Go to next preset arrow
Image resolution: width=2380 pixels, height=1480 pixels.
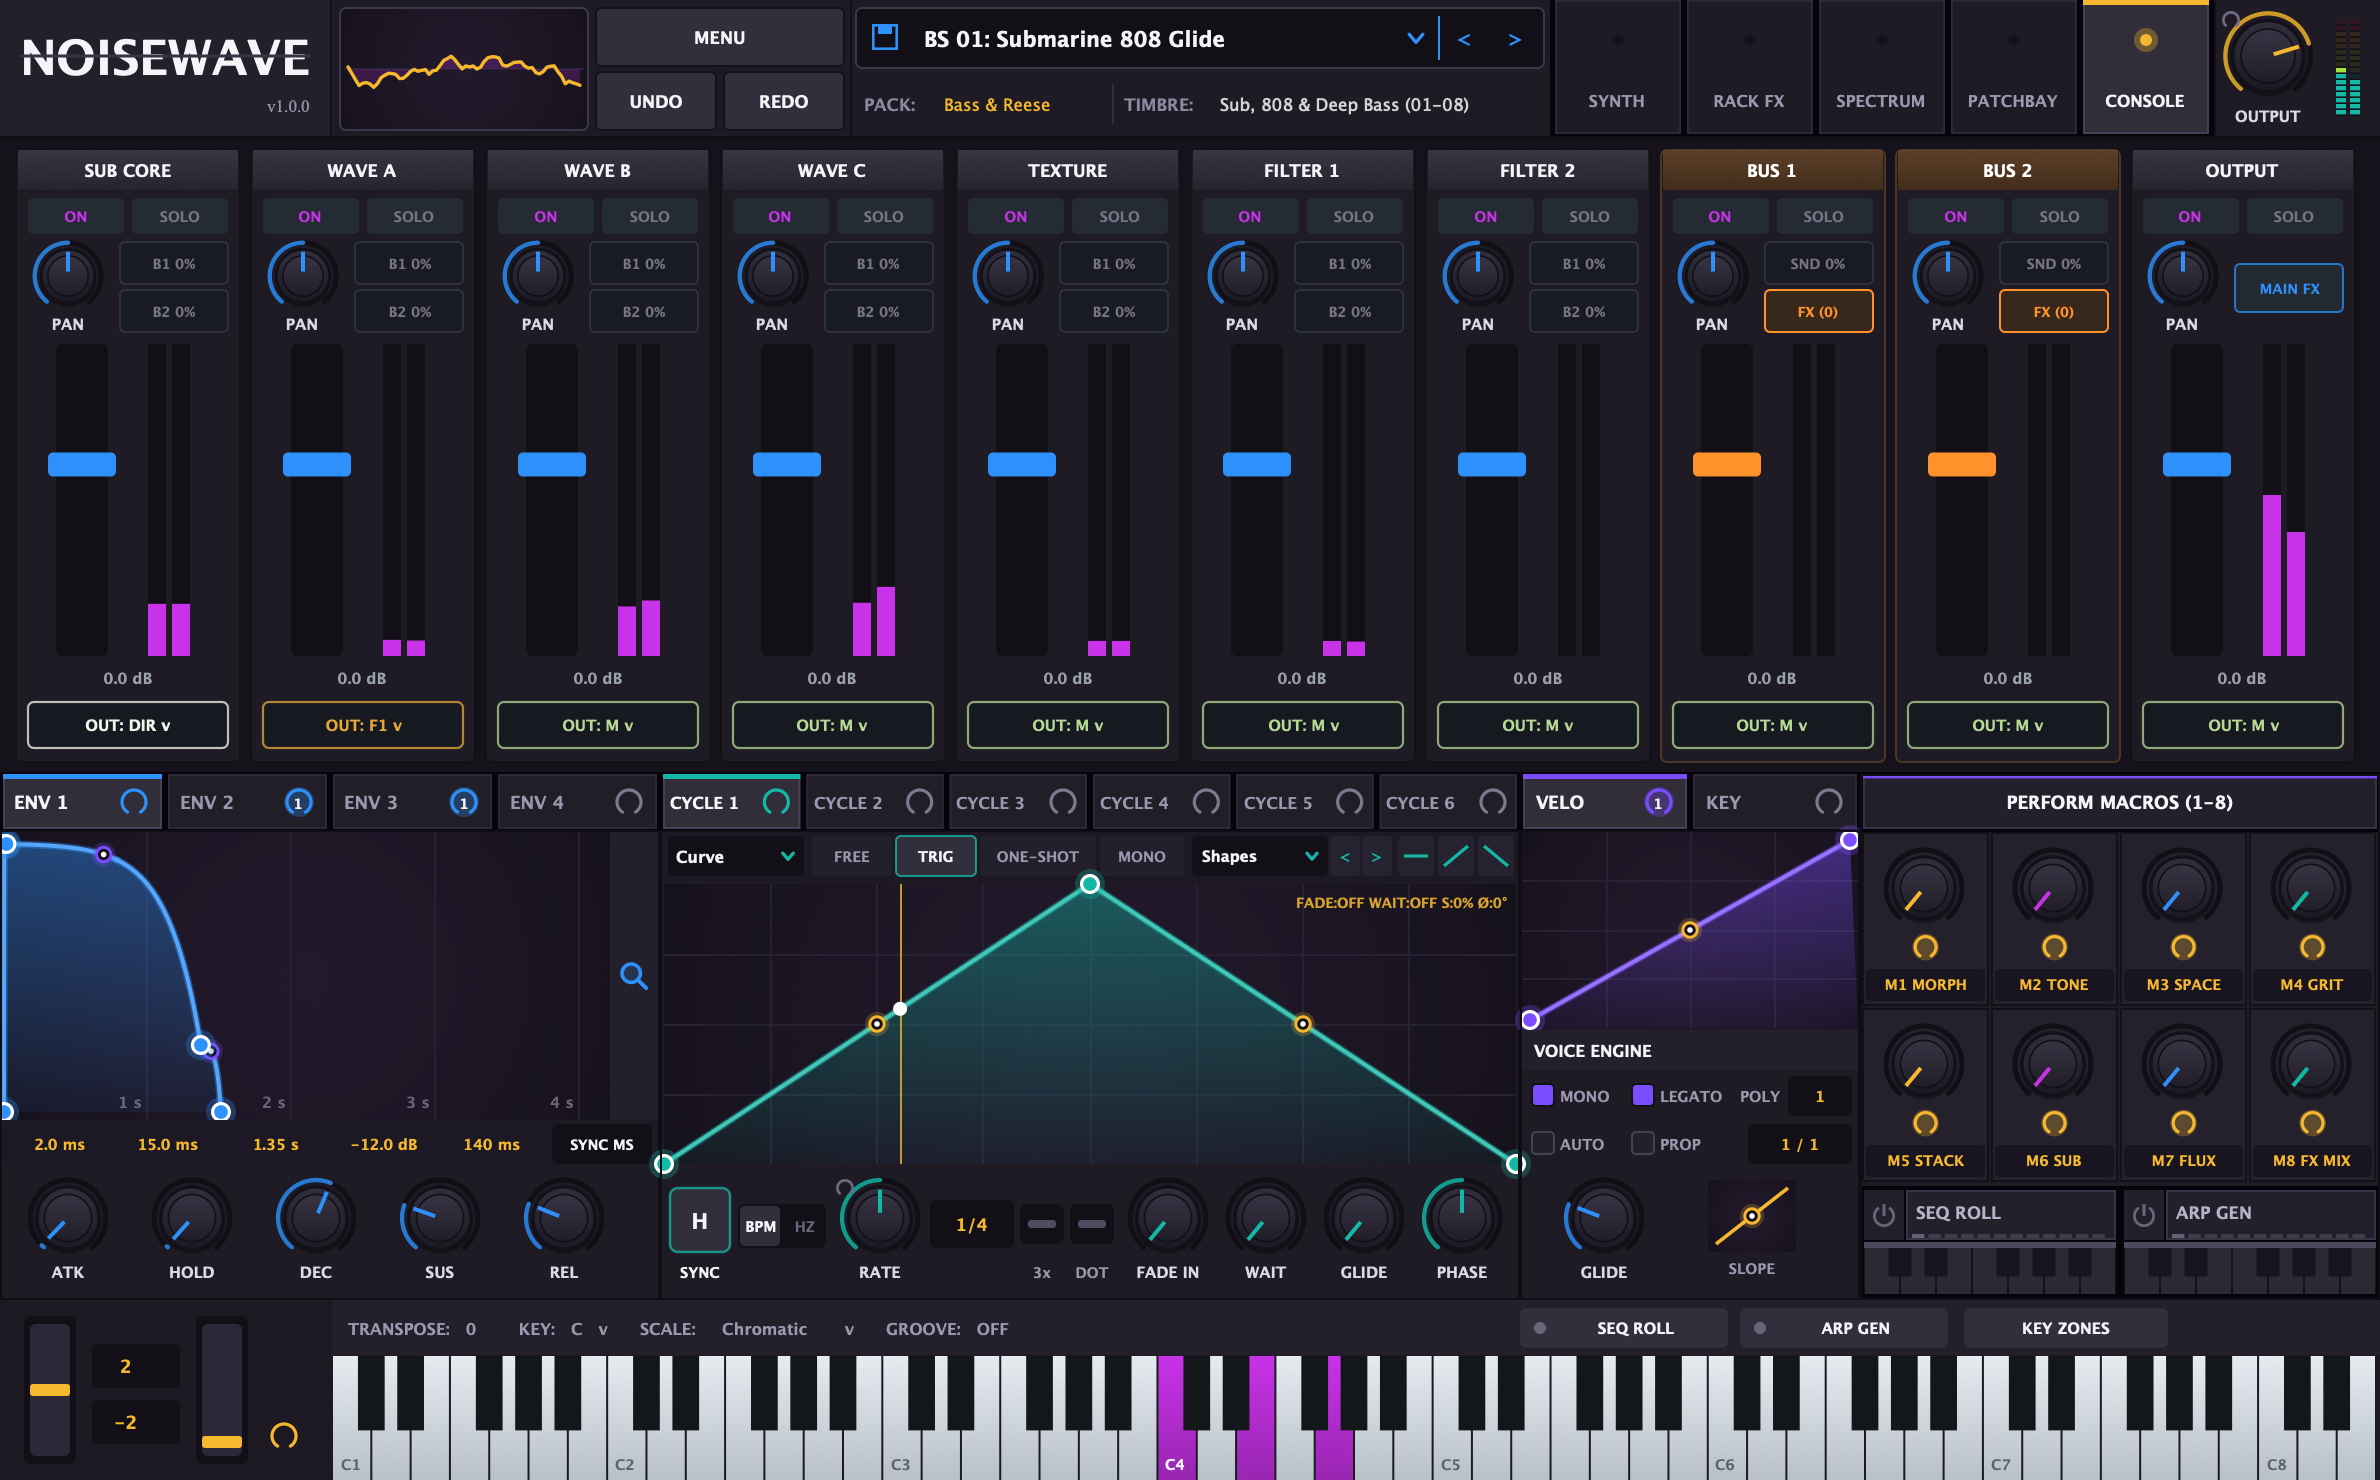(x=1514, y=39)
